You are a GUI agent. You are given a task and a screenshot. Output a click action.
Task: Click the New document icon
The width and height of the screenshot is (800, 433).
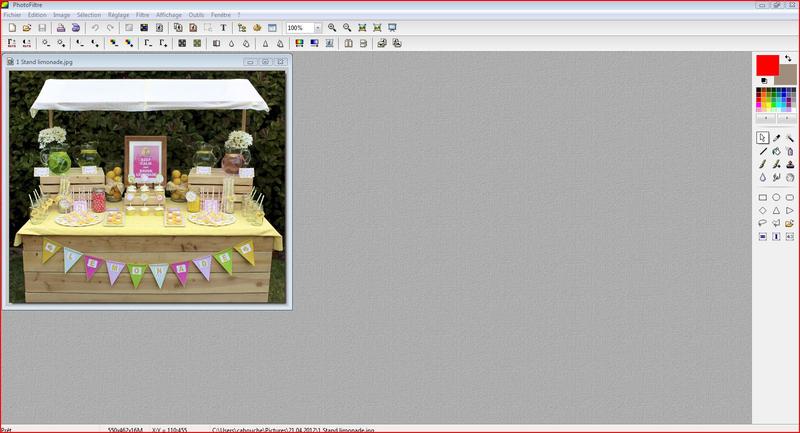pos(12,28)
